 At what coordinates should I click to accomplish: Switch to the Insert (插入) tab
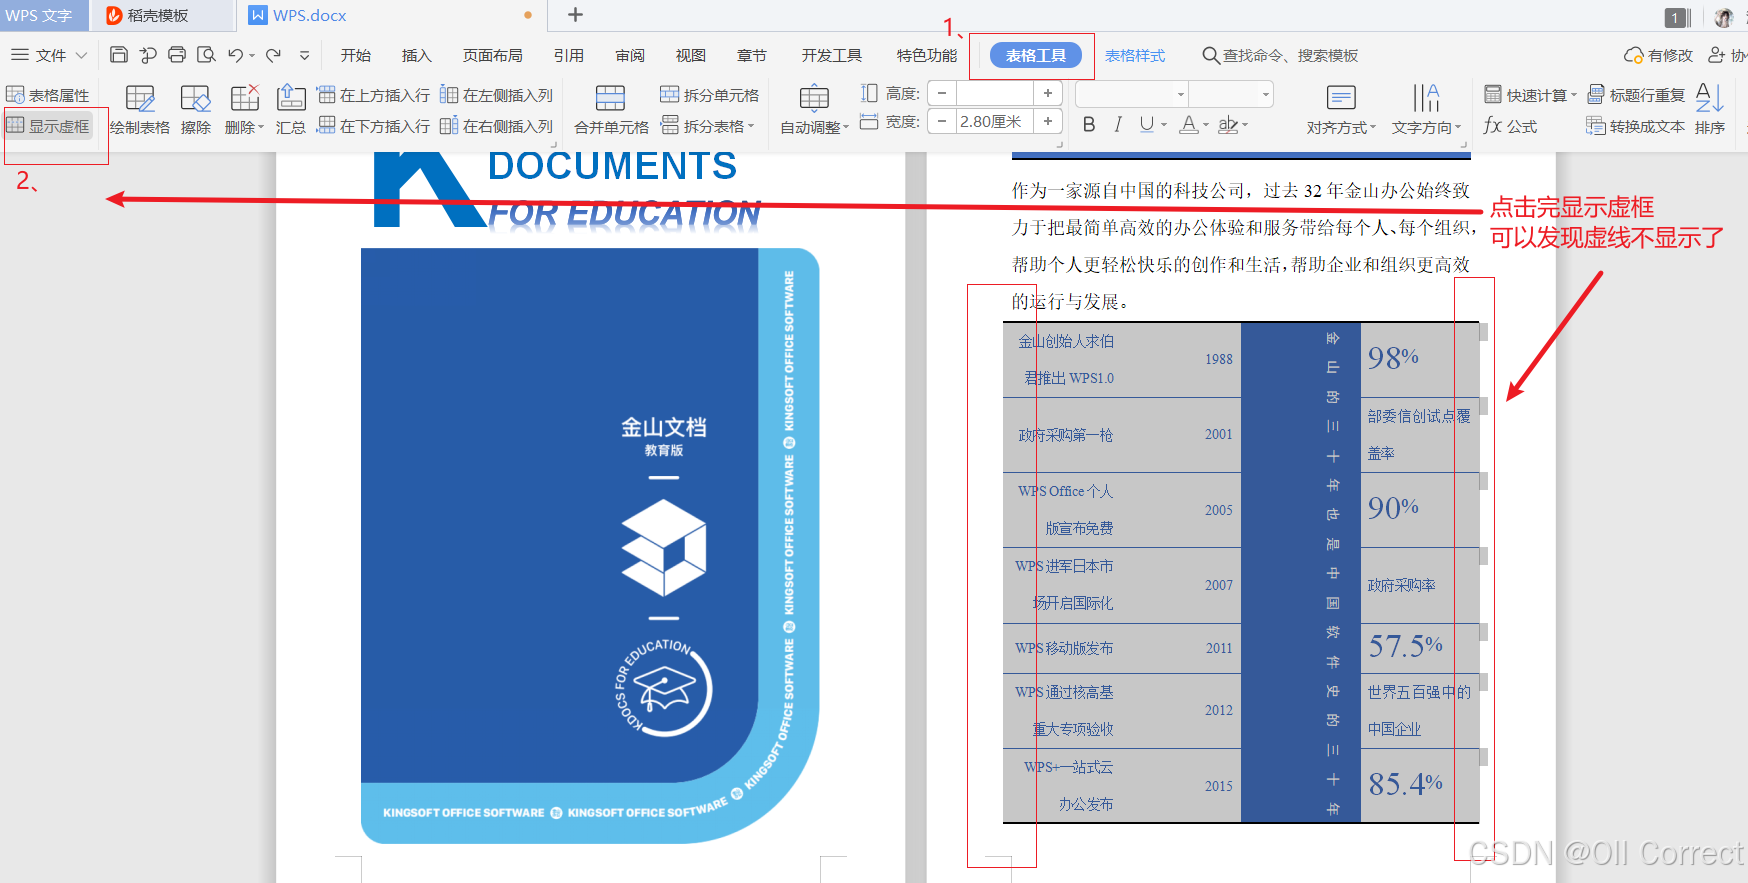tap(416, 55)
